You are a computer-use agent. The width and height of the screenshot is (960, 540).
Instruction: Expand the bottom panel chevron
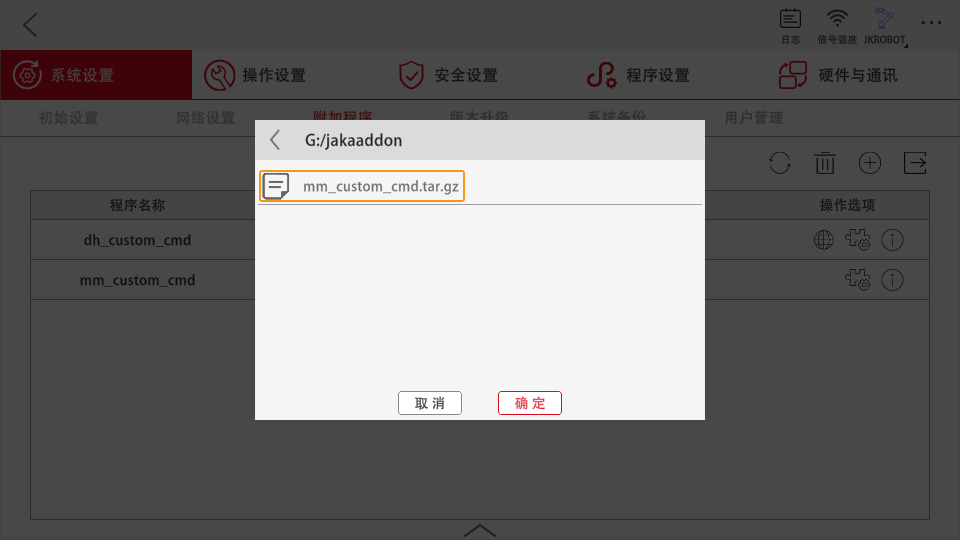tap(480, 530)
